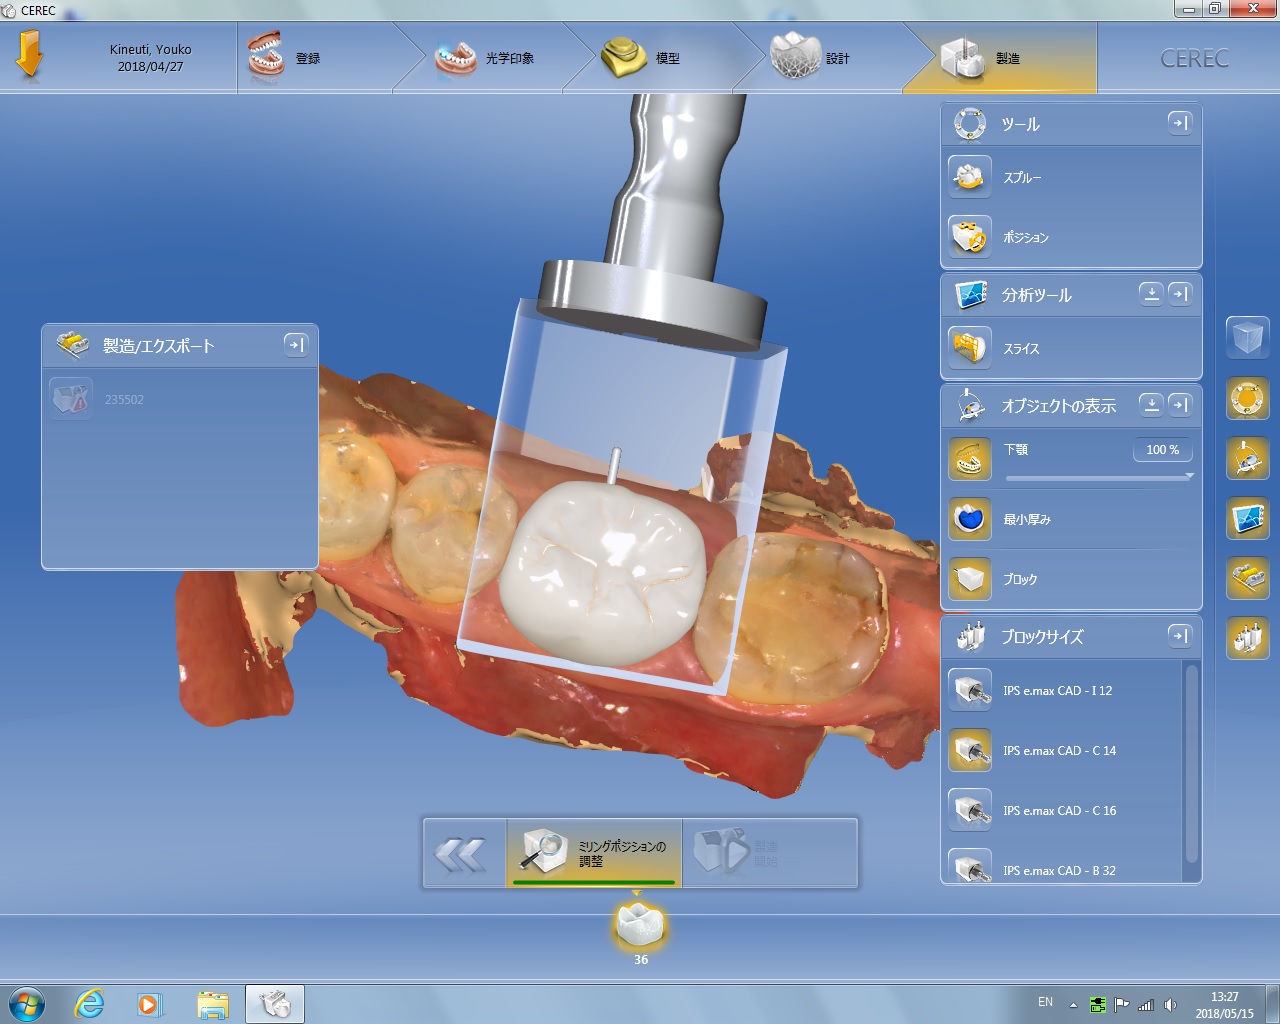Open the volume control tray icon
The height and width of the screenshot is (1024, 1280).
coord(1170,1004)
